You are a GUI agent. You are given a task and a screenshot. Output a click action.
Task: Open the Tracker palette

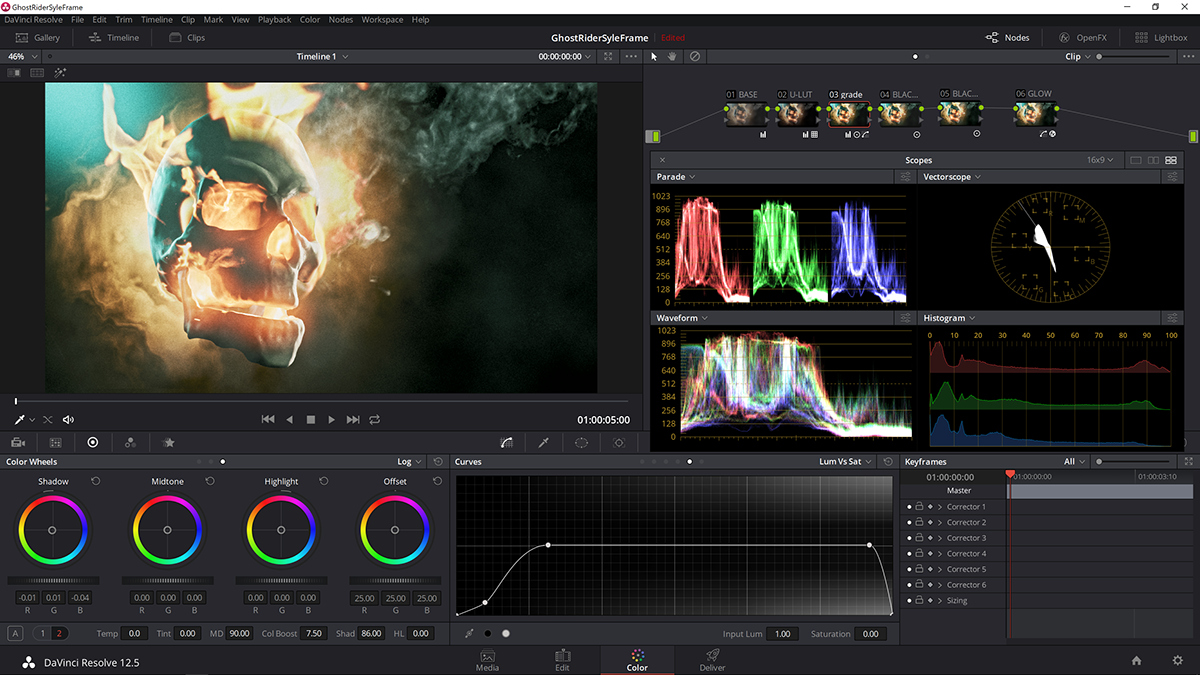click(619, 442)
